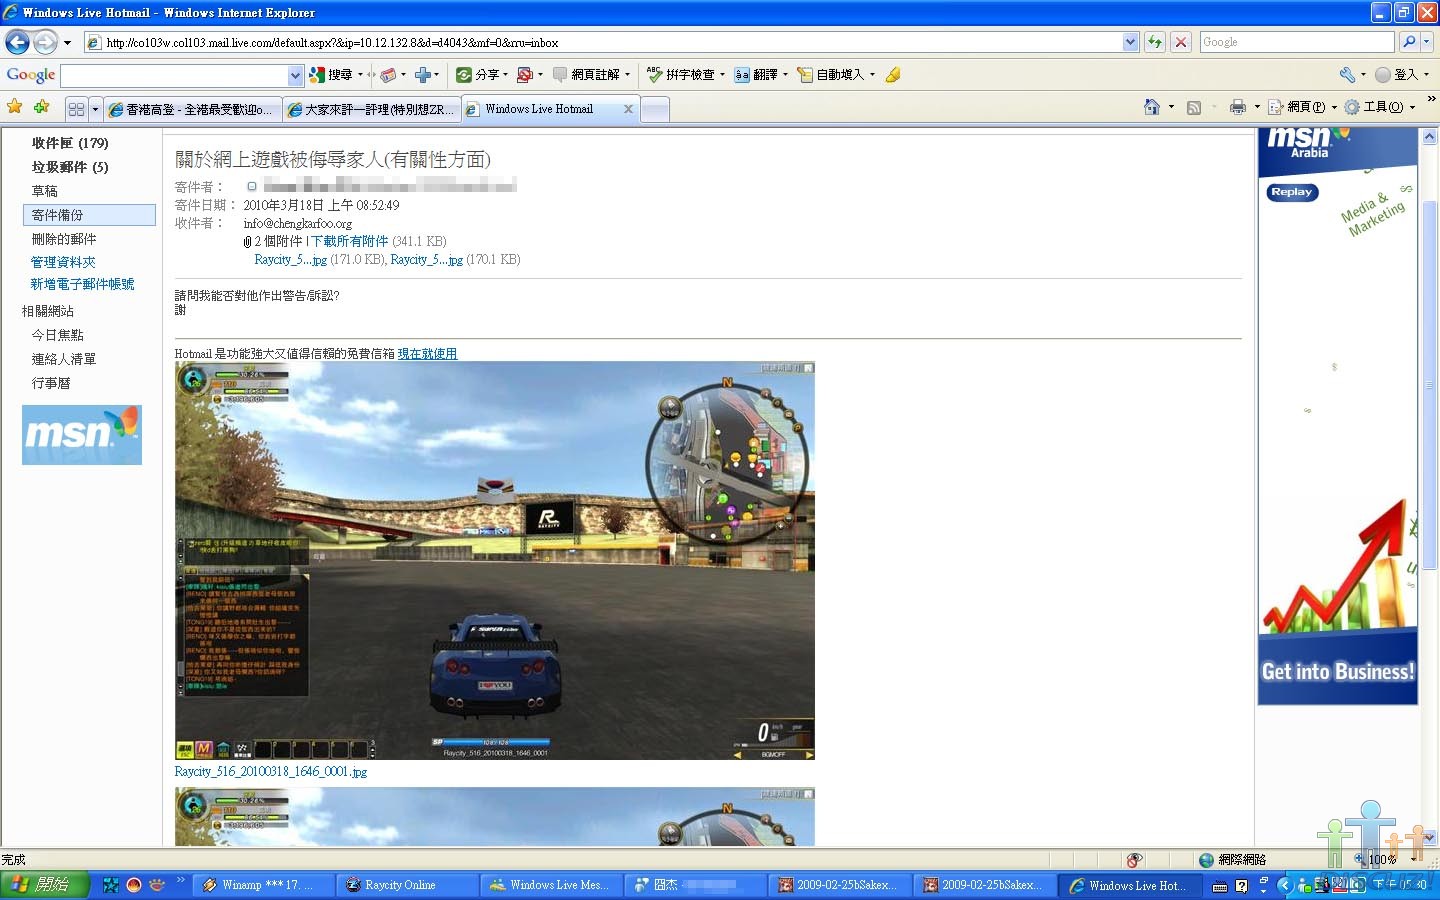
Task: Click the Google toolbar highlighter icon
Action: click(x=893, y=75)
